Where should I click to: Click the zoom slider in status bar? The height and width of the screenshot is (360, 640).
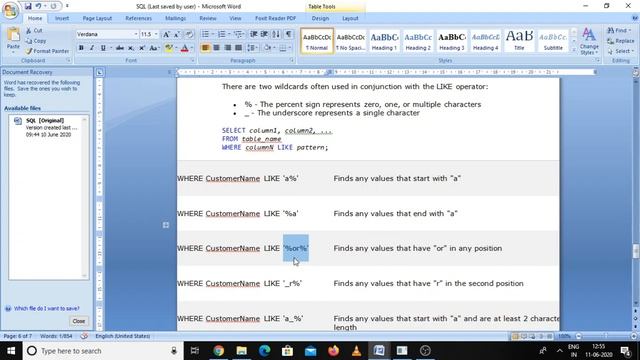pyautogui.click(x=606, y=336)
